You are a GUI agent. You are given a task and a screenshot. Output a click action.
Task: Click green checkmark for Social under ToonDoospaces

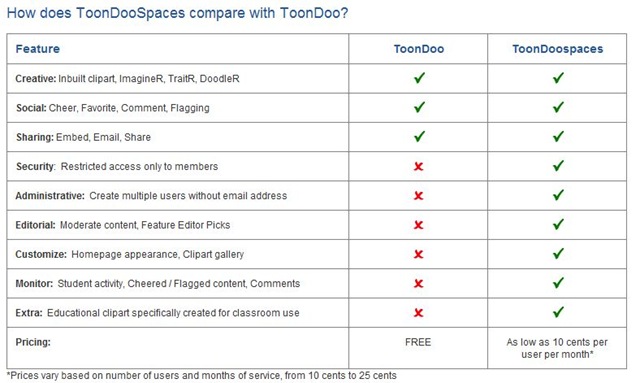point(558,107)
